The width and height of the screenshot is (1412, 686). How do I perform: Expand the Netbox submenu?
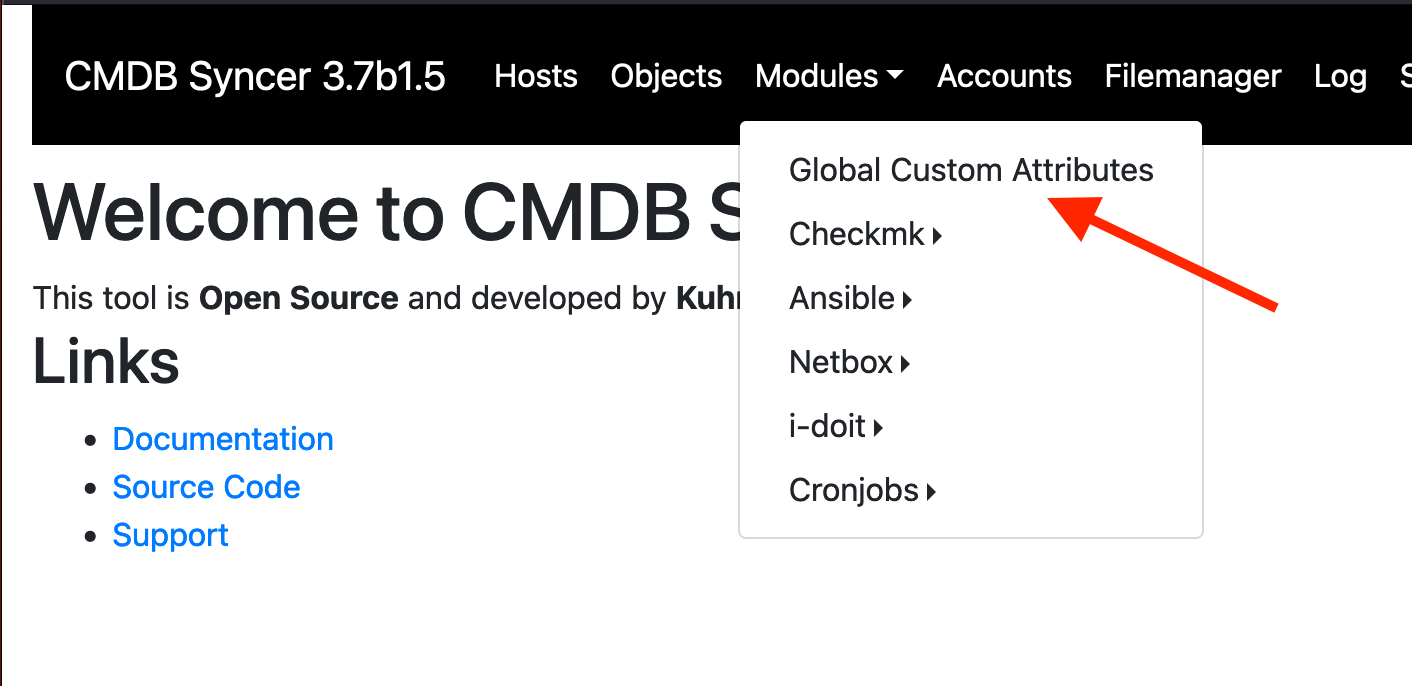pos(849,363)
